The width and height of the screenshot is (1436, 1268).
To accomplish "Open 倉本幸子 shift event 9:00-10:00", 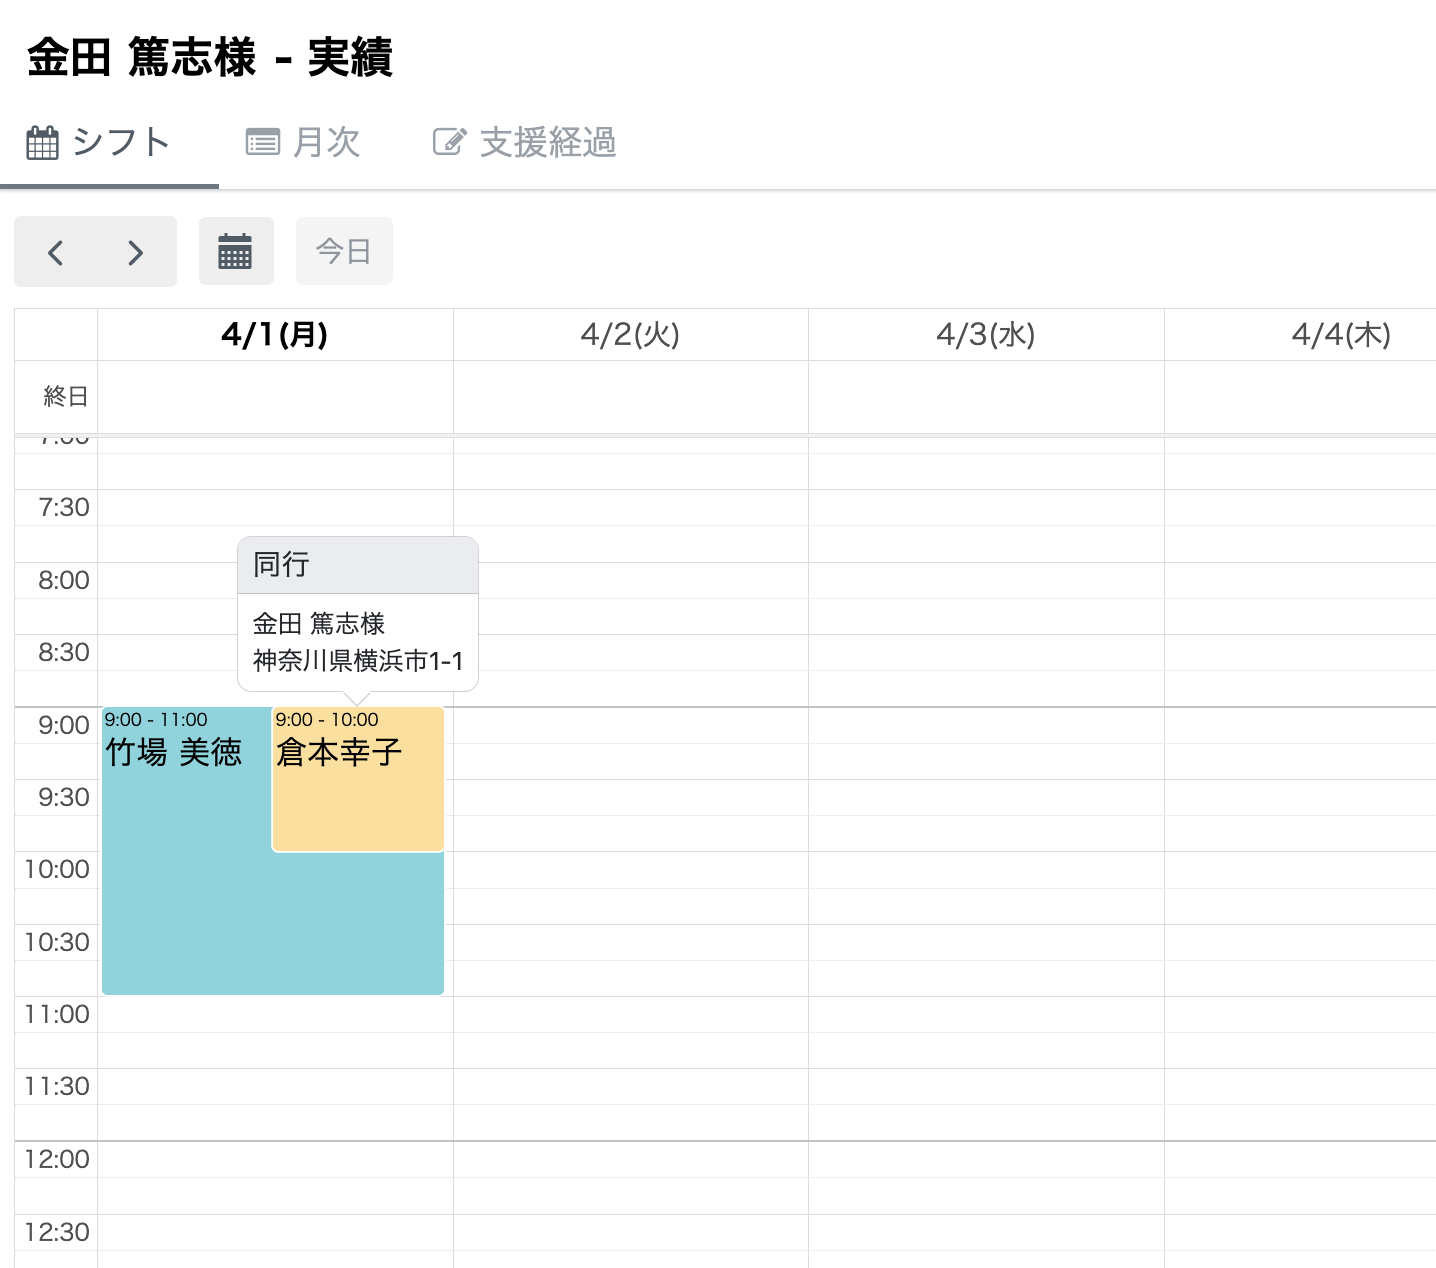I will click(357, 790).
